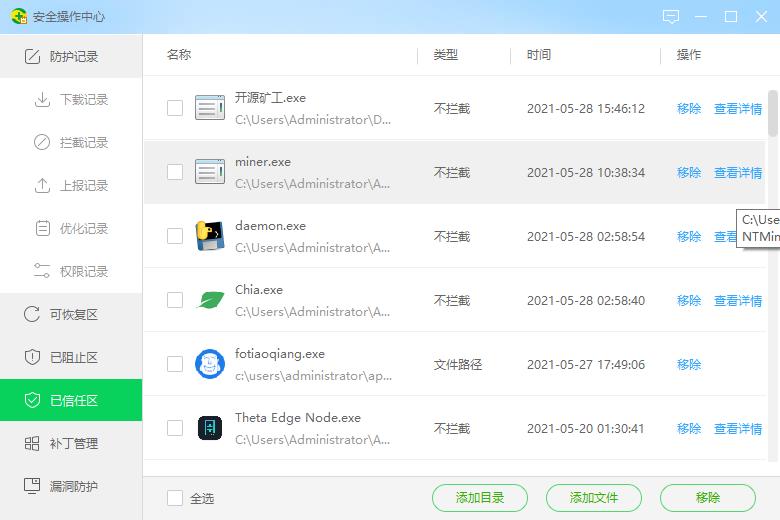Open the feedback message icon in title bar

tap(671, 17)
